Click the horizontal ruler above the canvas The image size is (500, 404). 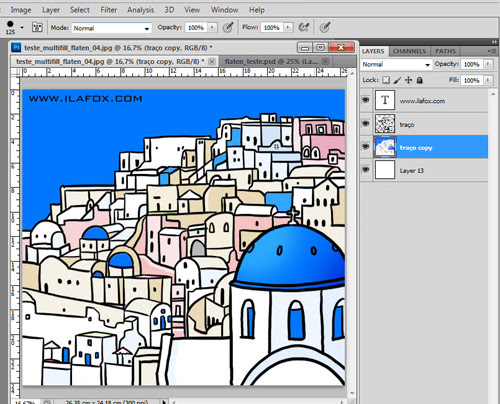click(x=183, y=72)
